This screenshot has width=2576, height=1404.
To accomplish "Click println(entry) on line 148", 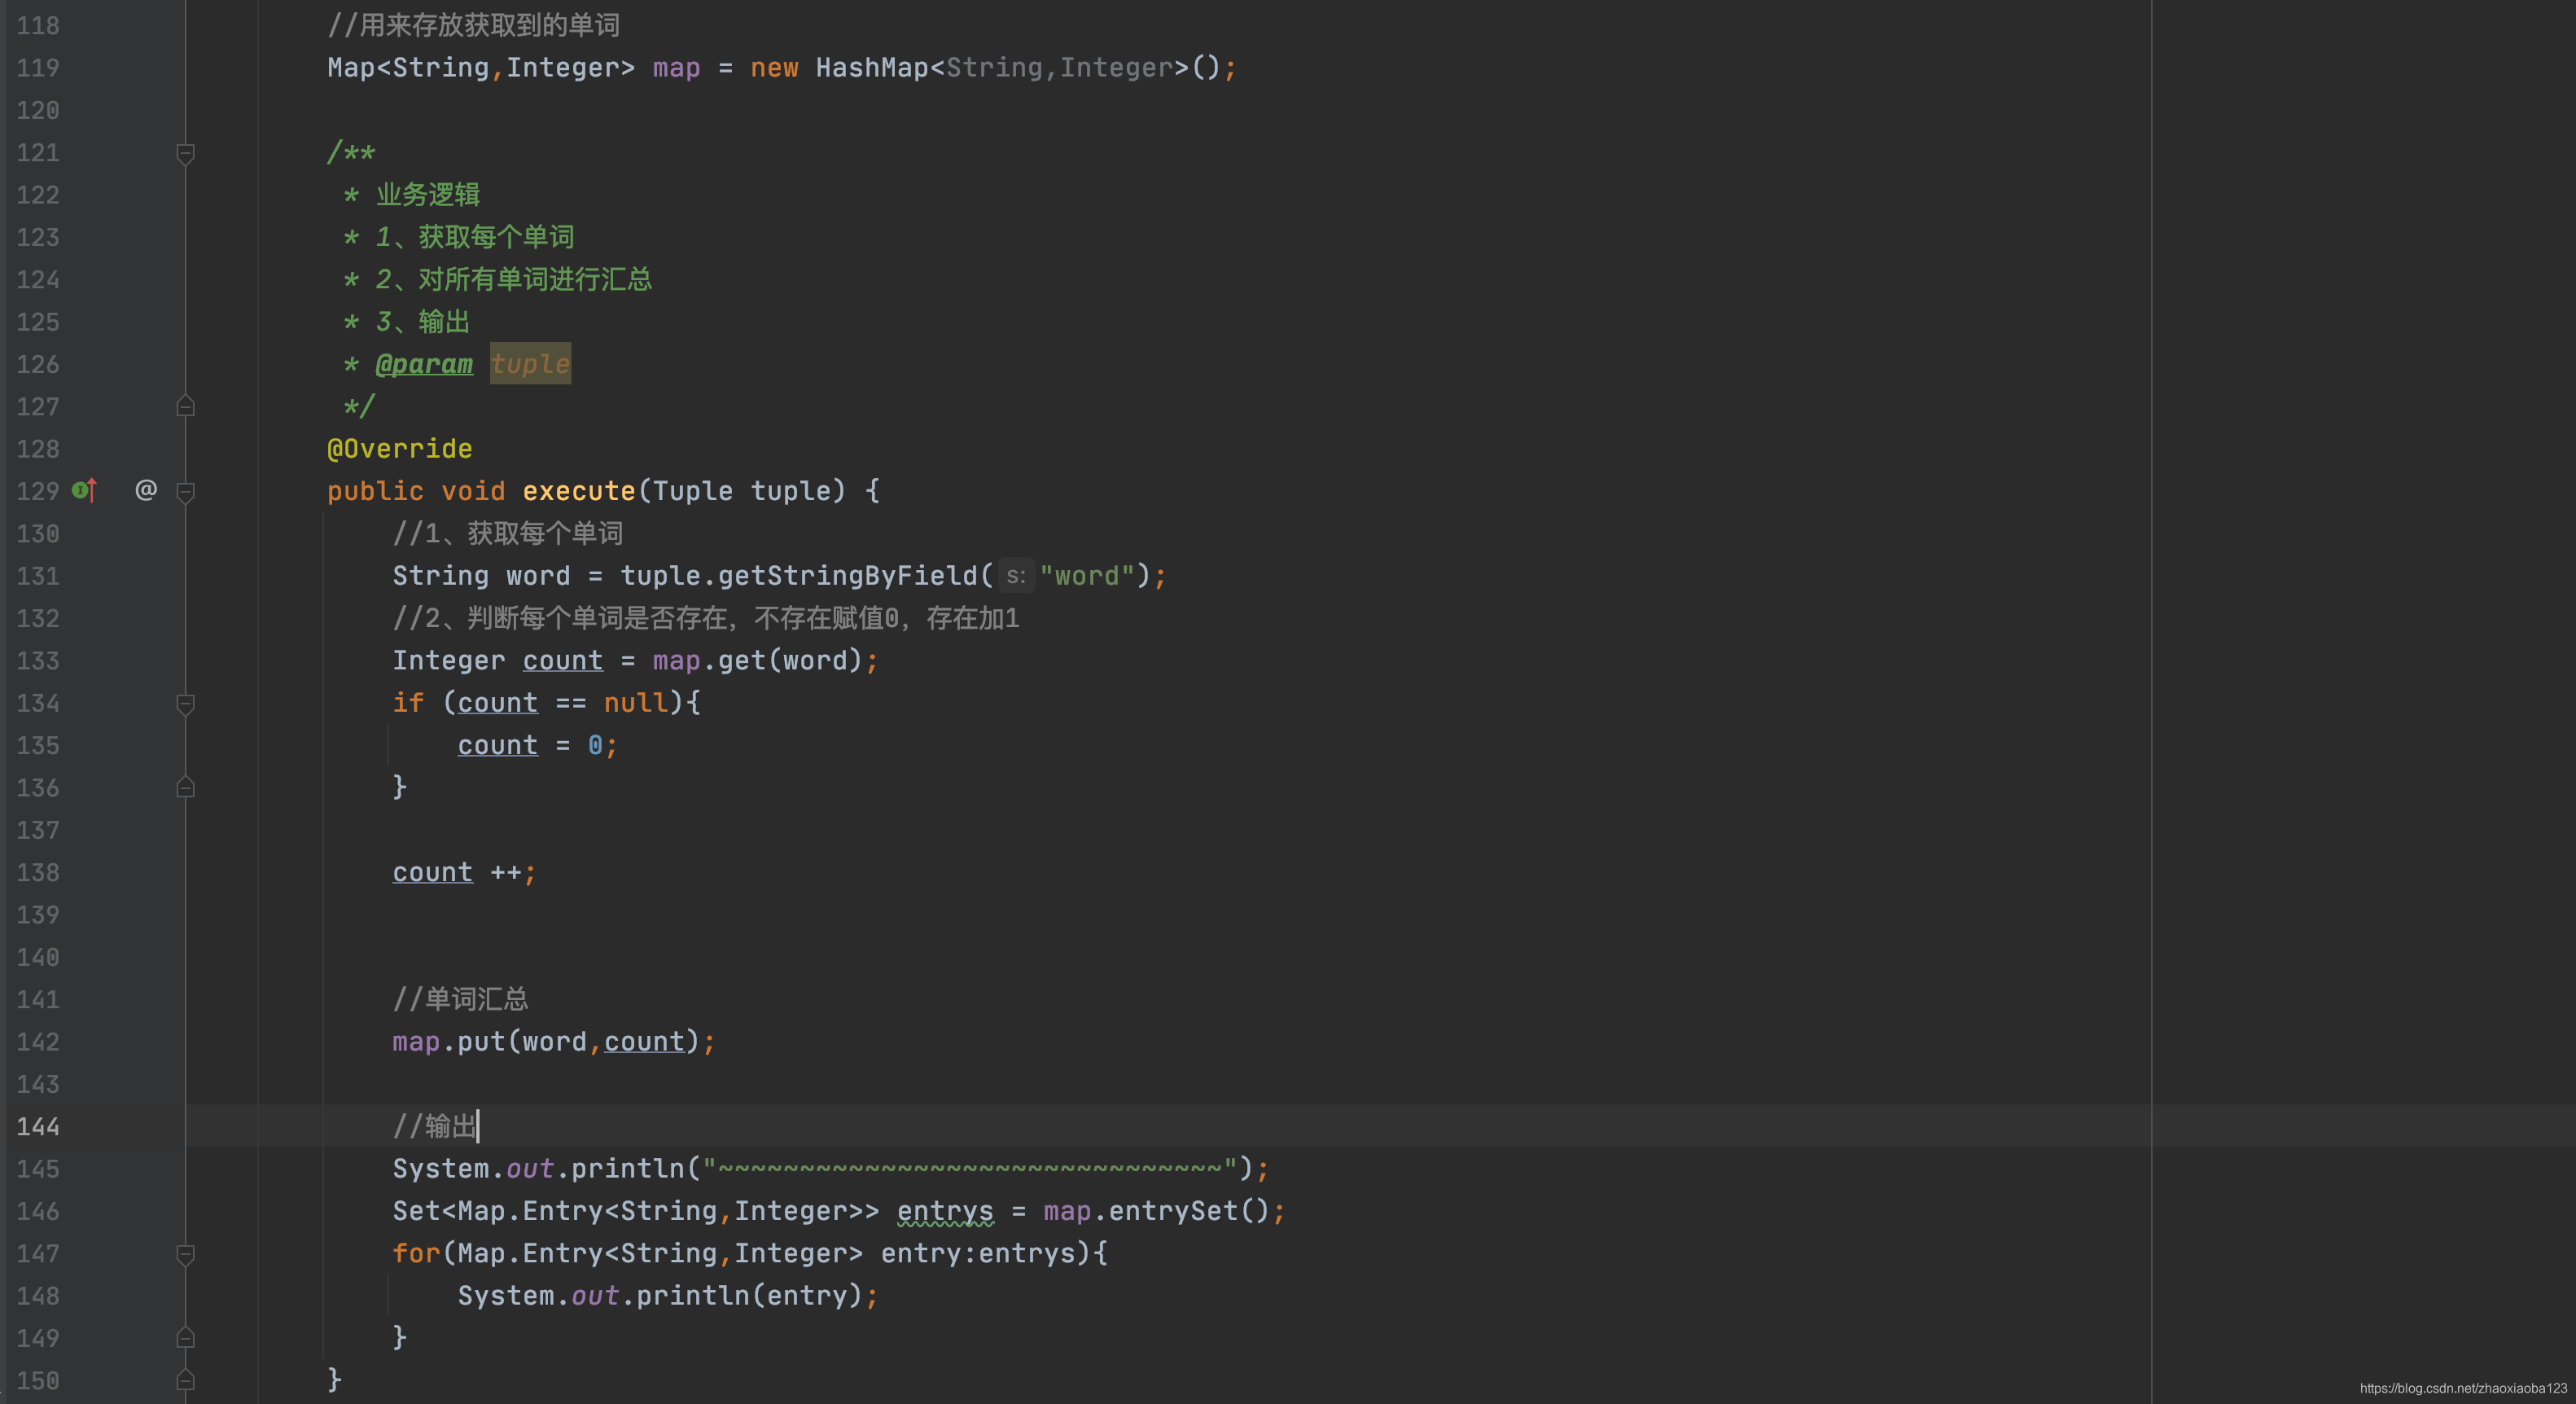I will (749, 1296).
